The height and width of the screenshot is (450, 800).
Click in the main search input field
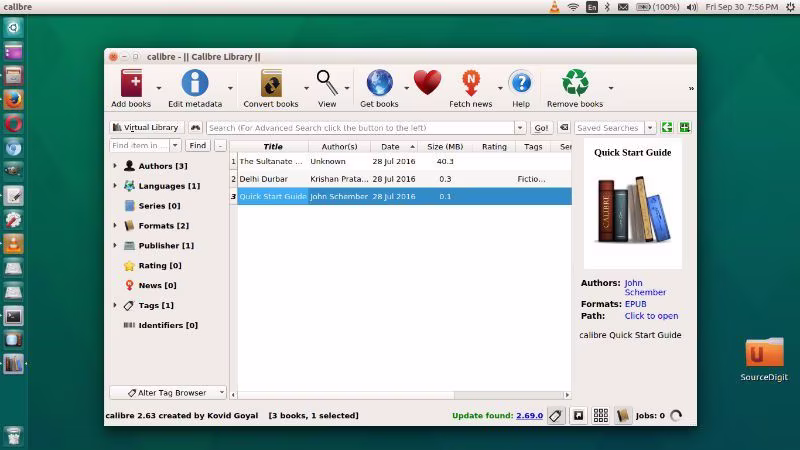coord(361,128)
